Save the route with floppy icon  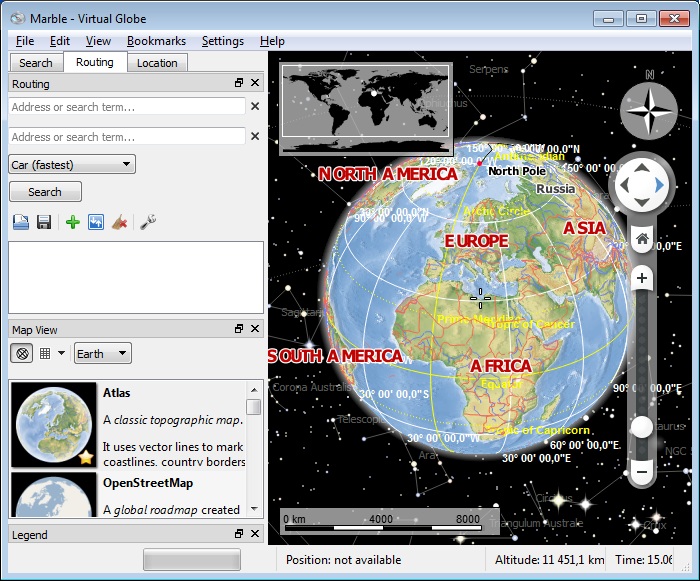coord(44,222)
